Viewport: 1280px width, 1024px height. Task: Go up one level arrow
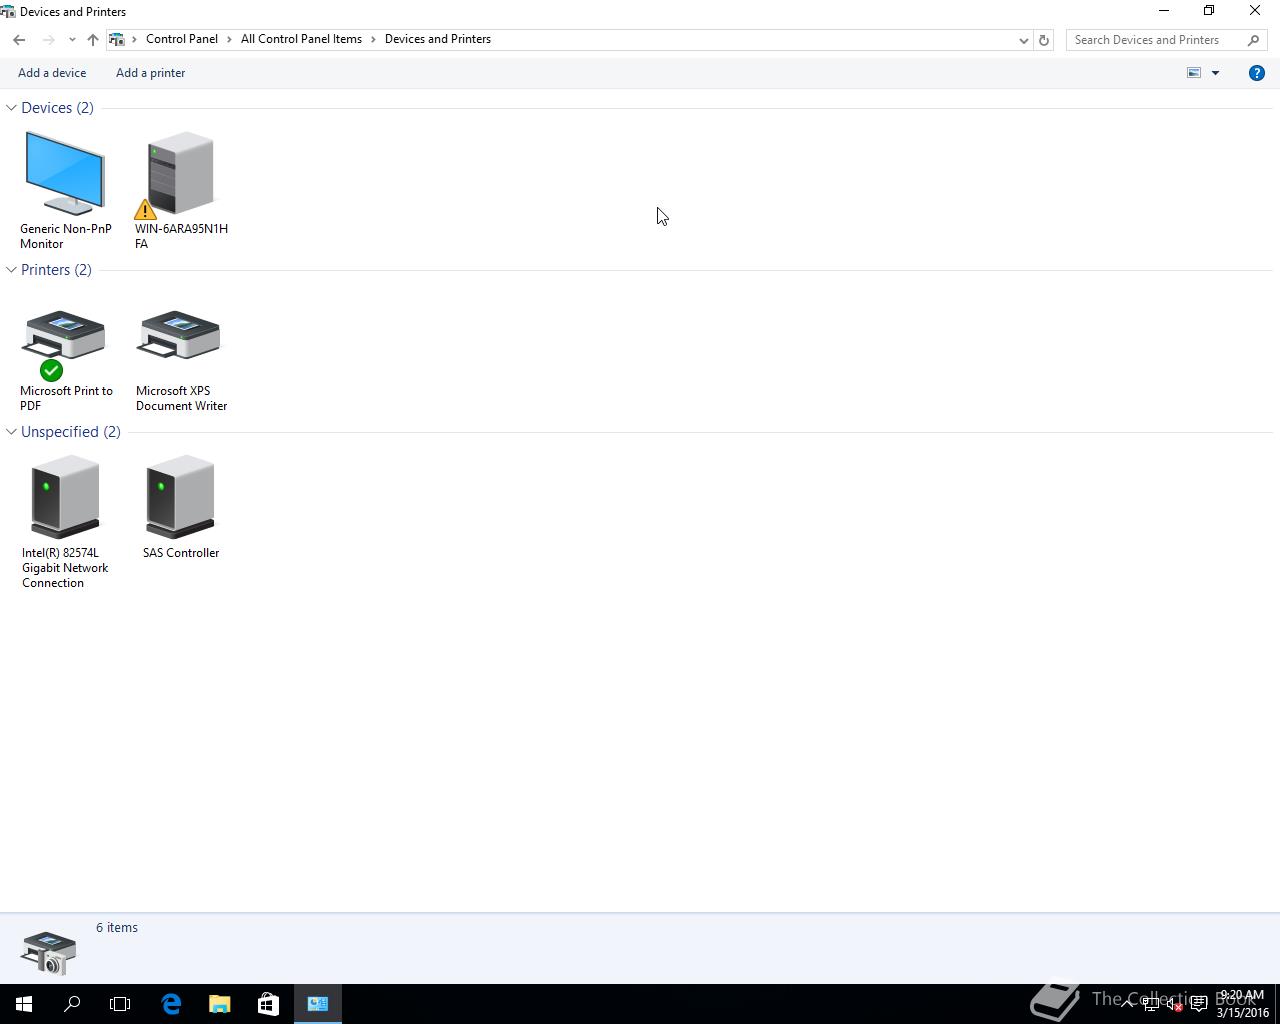(93, 40)
